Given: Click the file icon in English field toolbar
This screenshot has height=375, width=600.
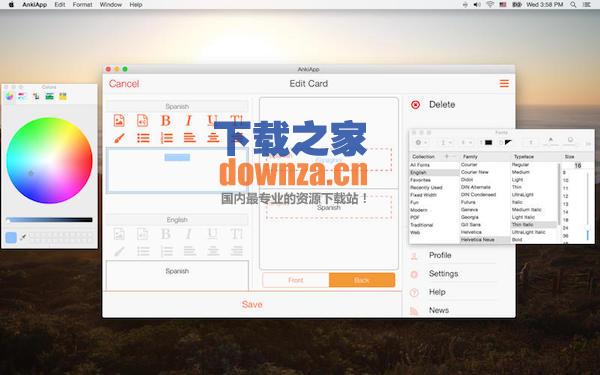Looking at the screenshot, I should click(x=142, y=234).
